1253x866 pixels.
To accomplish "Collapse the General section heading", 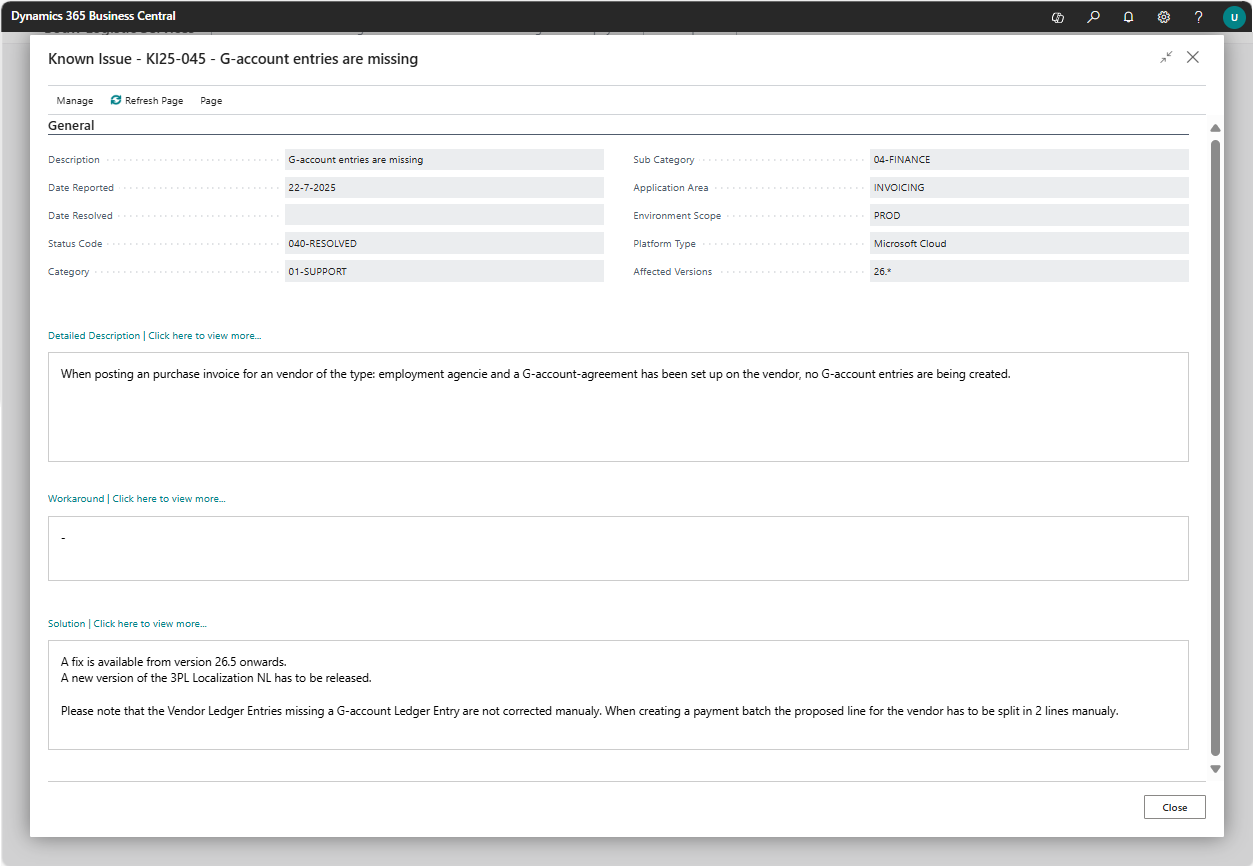I will (x=71, y=126).
